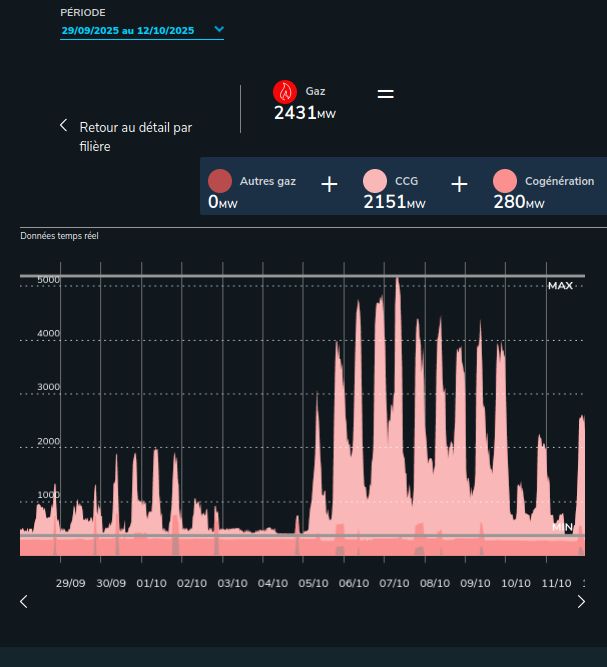Click the Cogénération label

point(559,181)
